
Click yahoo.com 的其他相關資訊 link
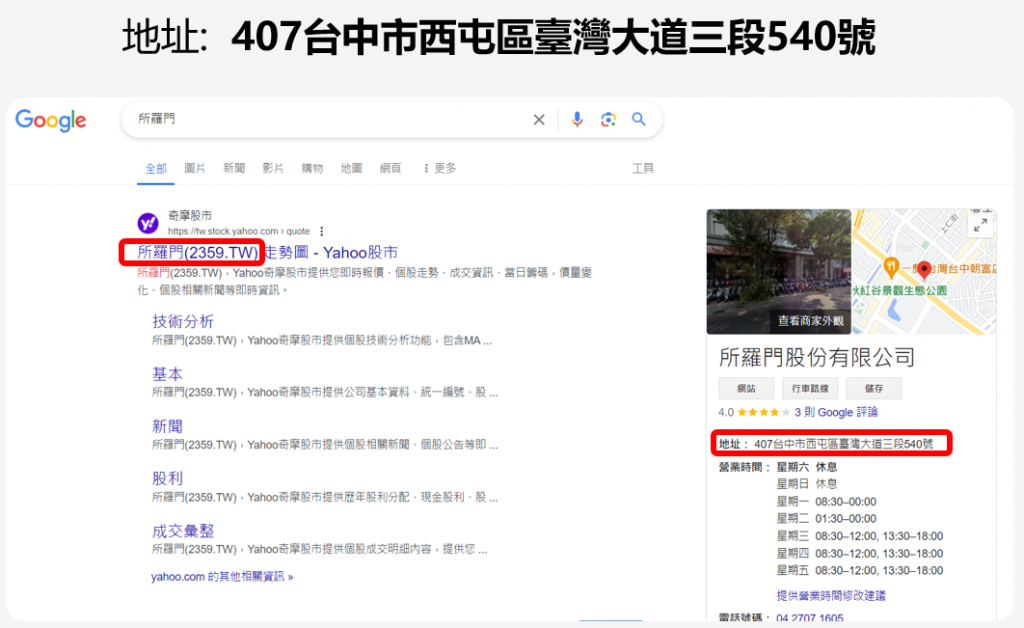click(x=222, y=576)
